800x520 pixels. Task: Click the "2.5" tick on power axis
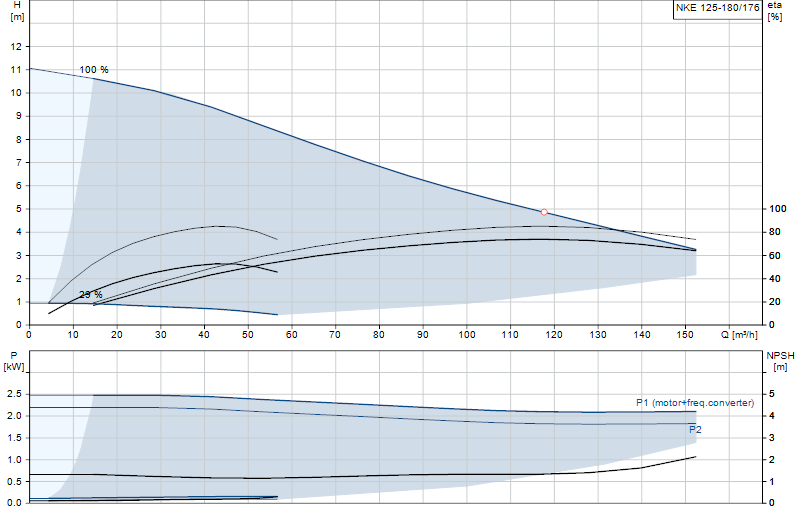coord(14,394)
